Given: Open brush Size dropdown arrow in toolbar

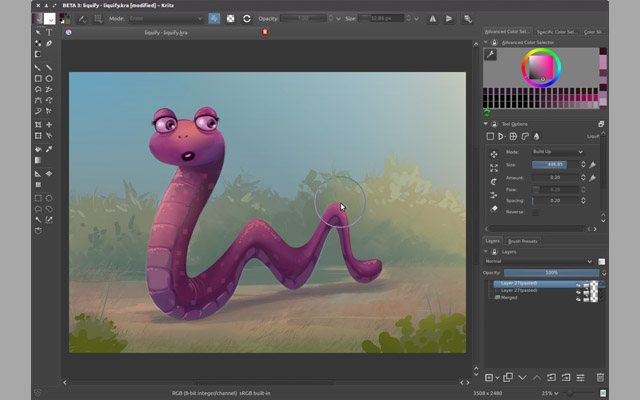Looking at the screenshot, I should pos(416,19).
